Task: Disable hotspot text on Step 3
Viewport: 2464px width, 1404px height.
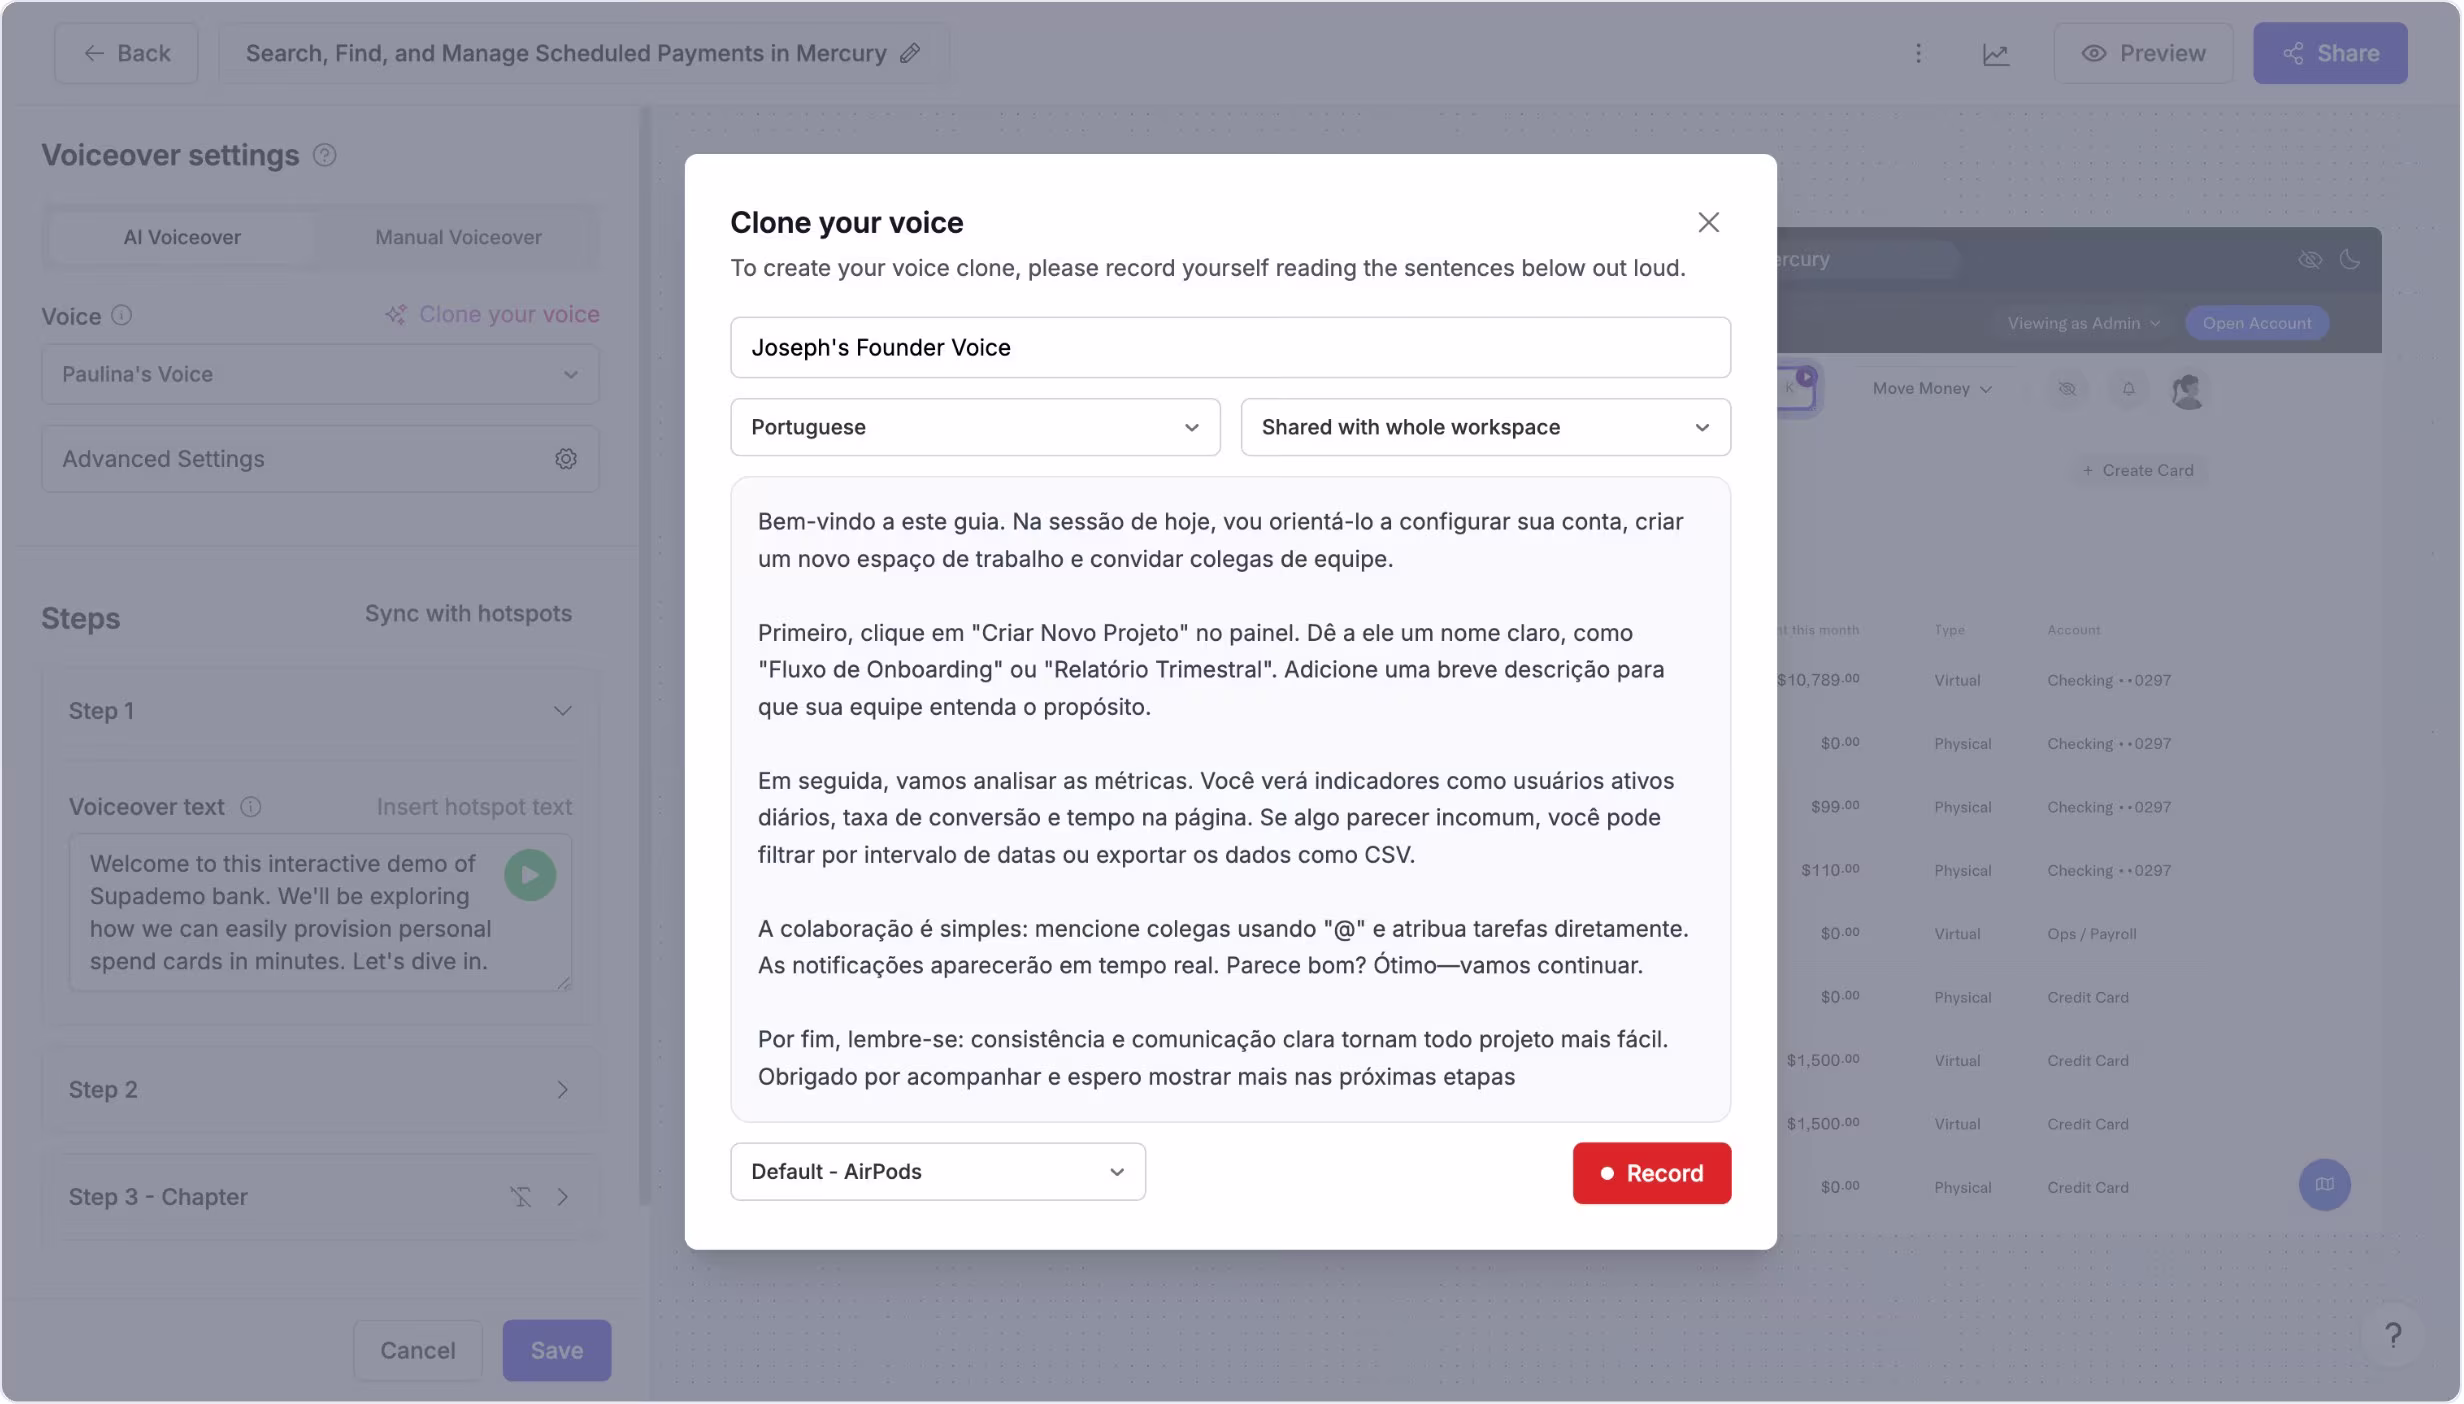Action: (x=521, y=1196)
